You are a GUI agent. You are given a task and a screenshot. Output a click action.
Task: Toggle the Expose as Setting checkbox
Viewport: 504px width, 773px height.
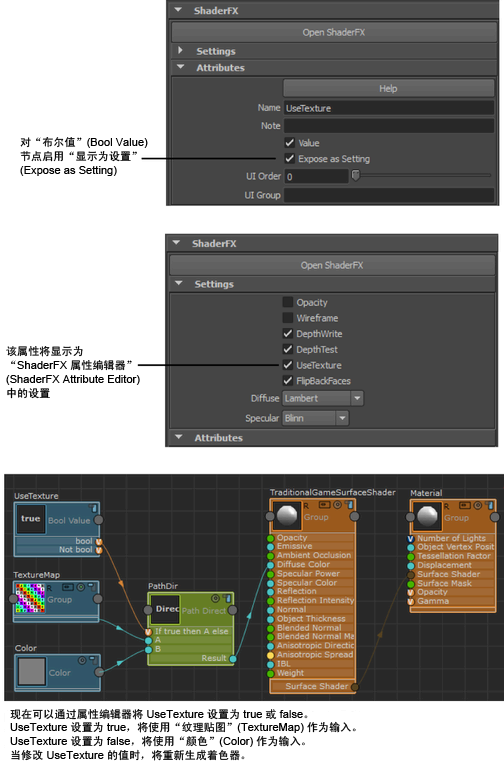(289, 159)
